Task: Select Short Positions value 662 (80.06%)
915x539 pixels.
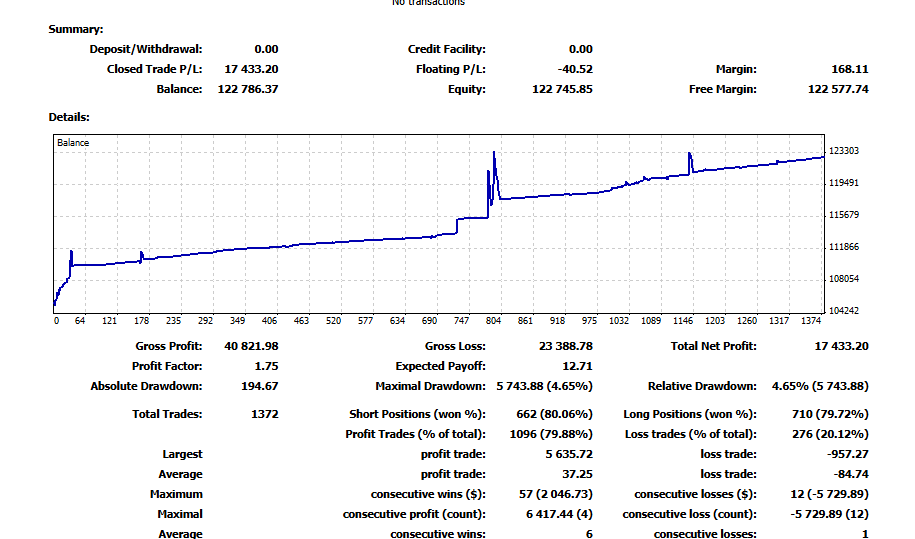Action: click(x=554, y=414)
